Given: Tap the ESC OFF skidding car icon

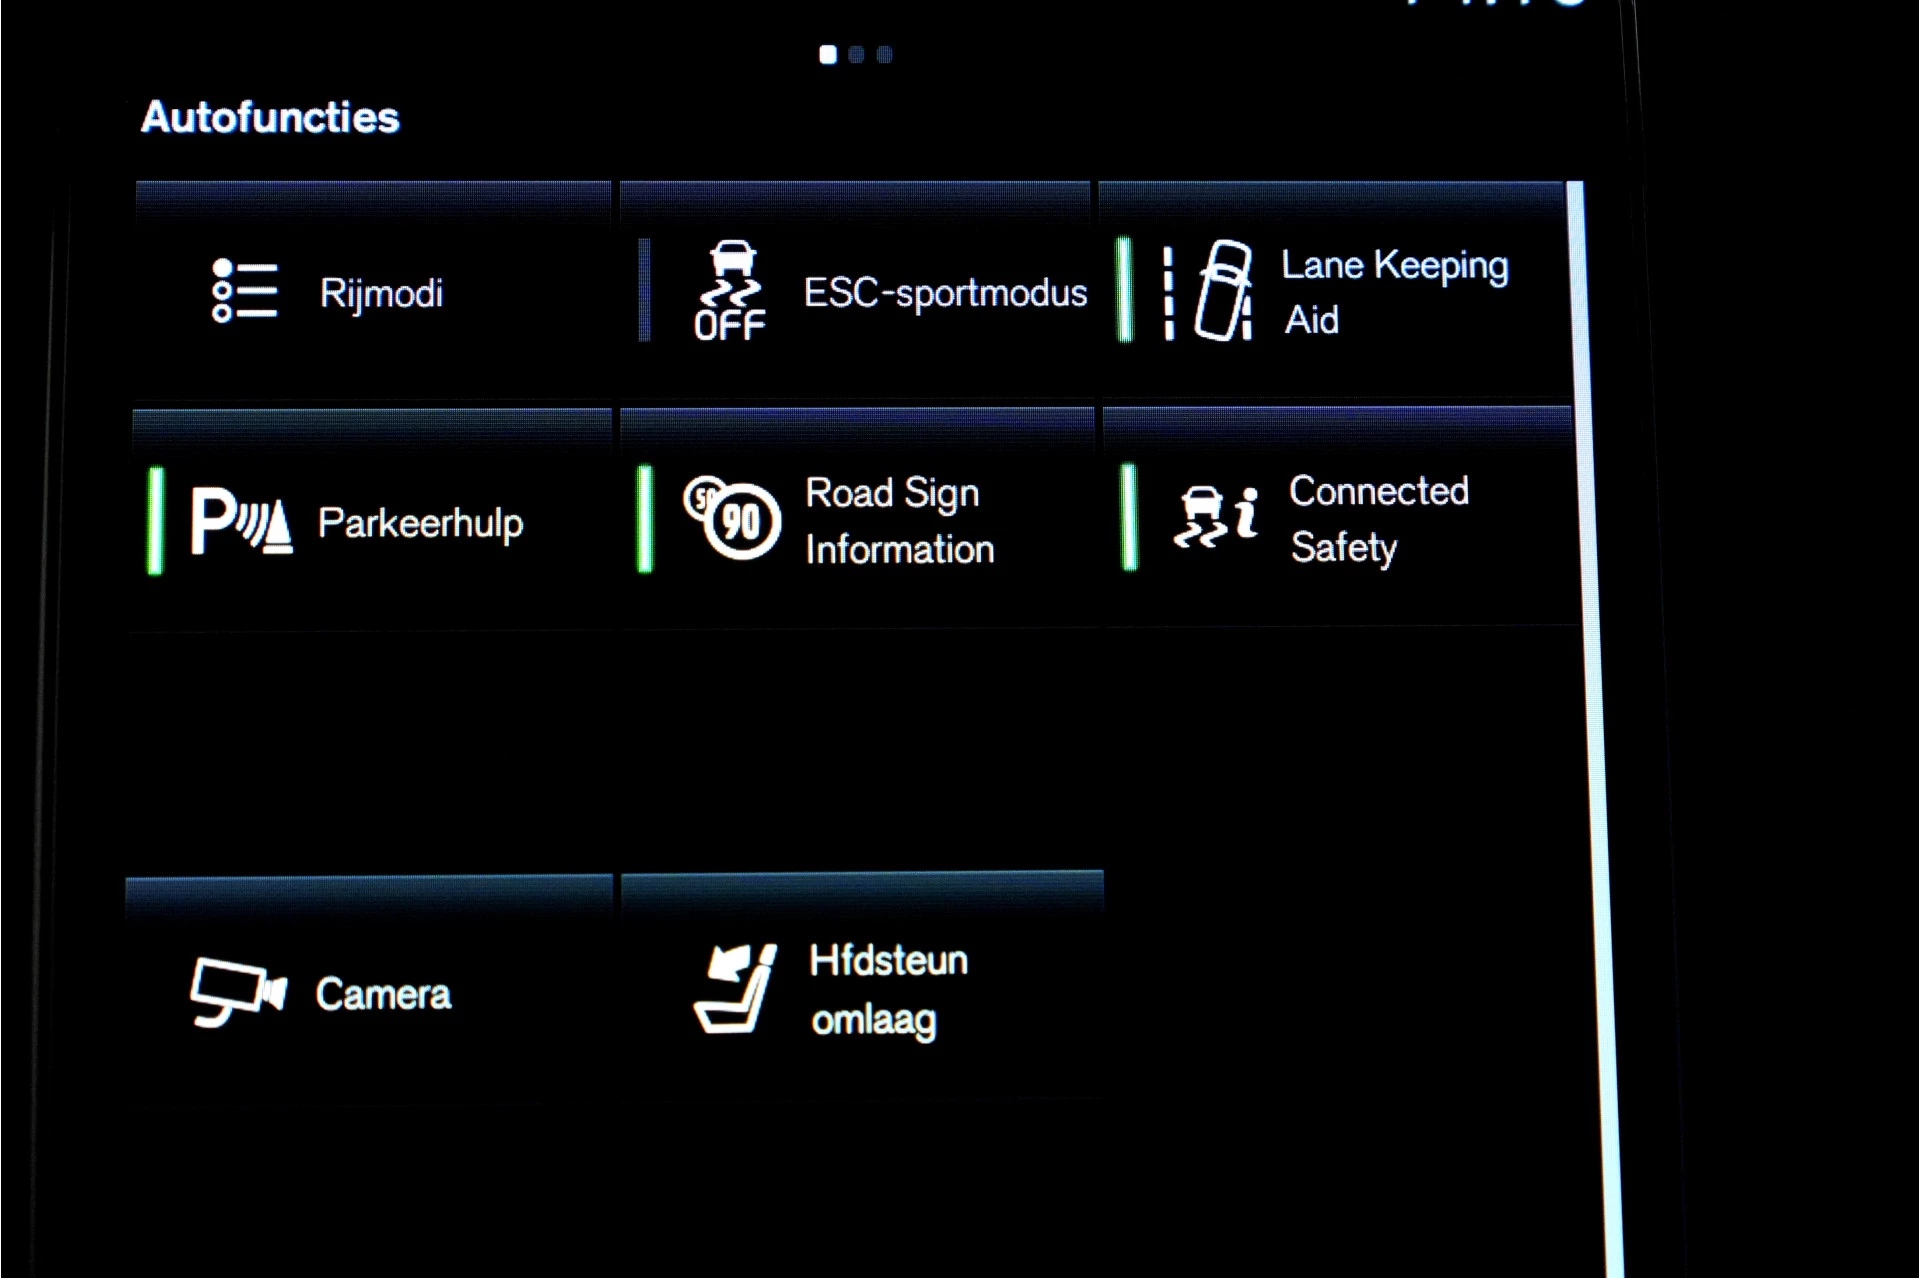Looking at the screenshot, I should coord(731,290).
